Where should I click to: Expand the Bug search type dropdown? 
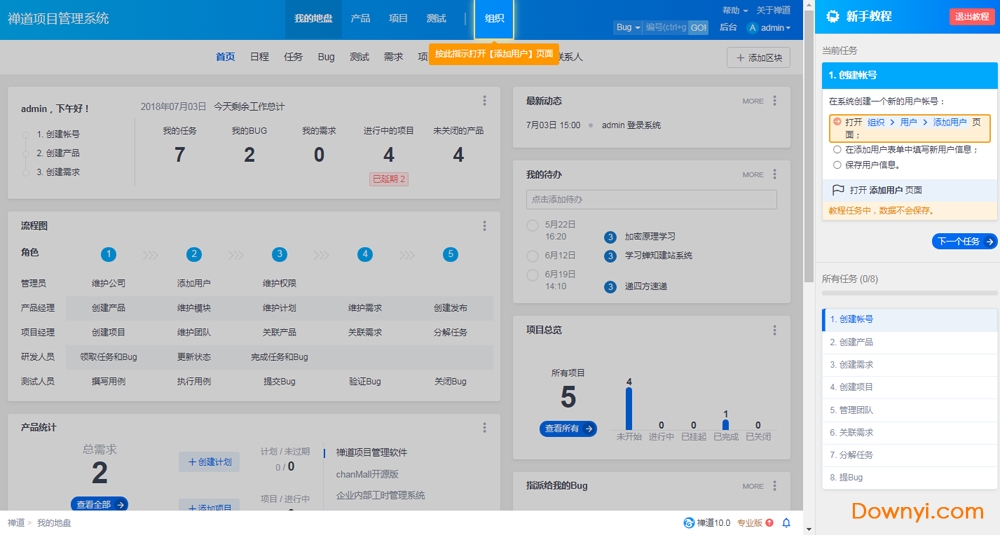[x=628, y=28]
